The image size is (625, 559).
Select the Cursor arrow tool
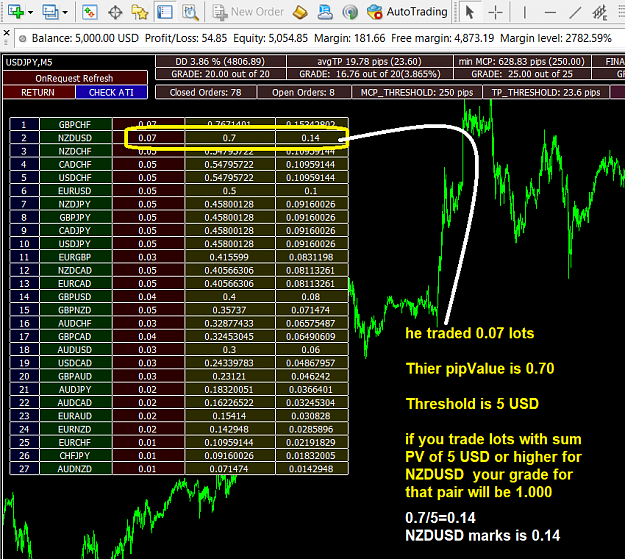(470, 12)
